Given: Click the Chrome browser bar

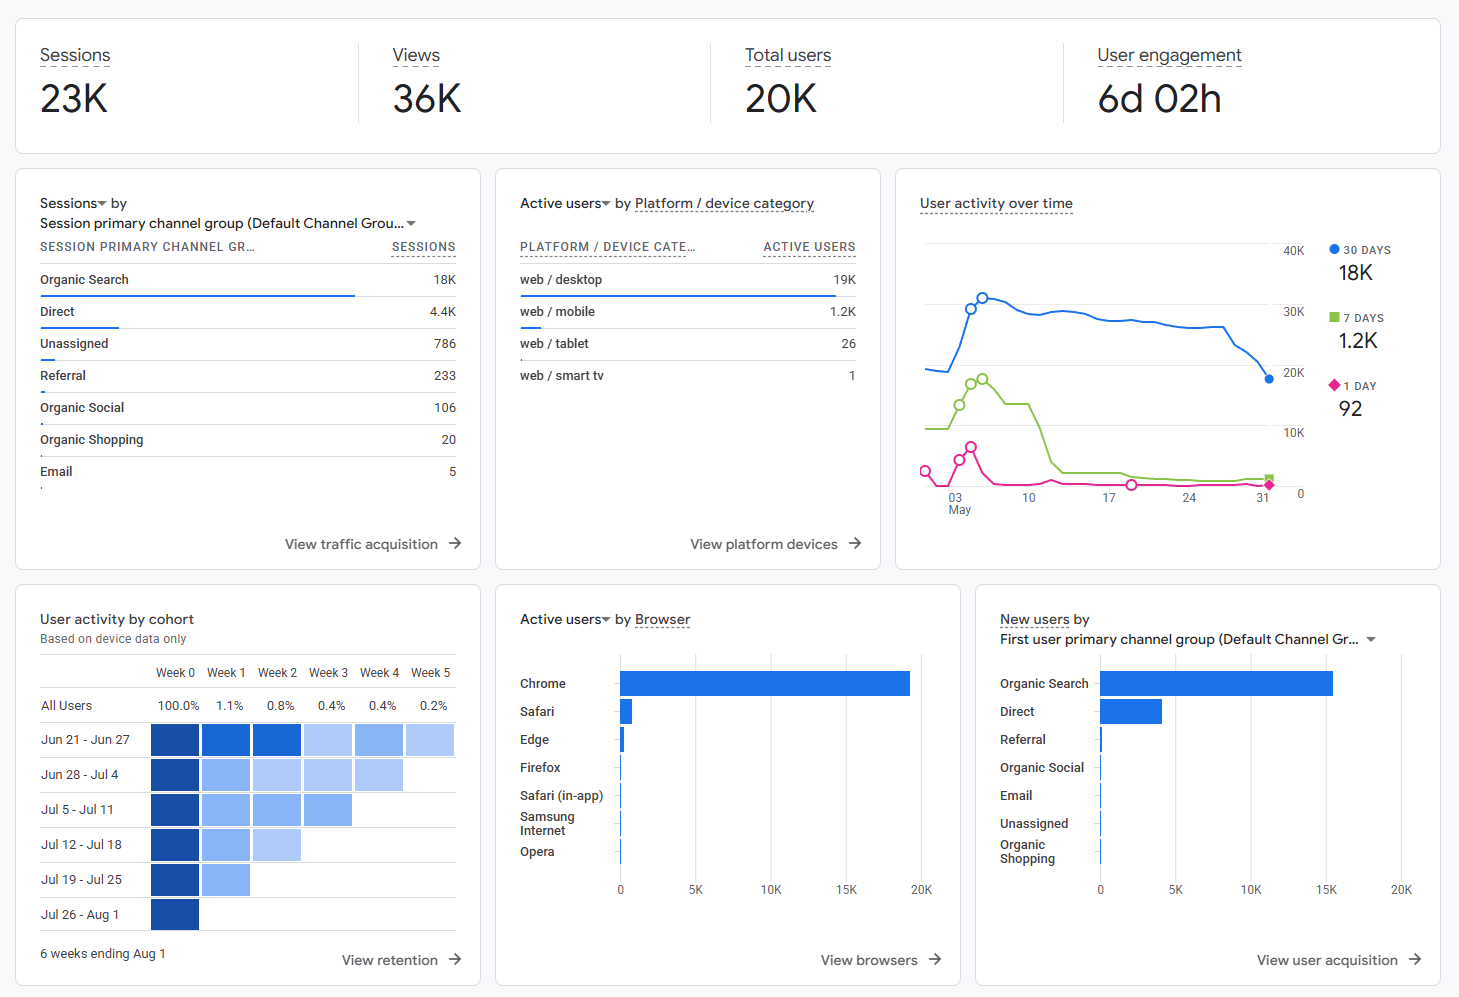Looking at the screenshot, I should (x=765, y=683).
